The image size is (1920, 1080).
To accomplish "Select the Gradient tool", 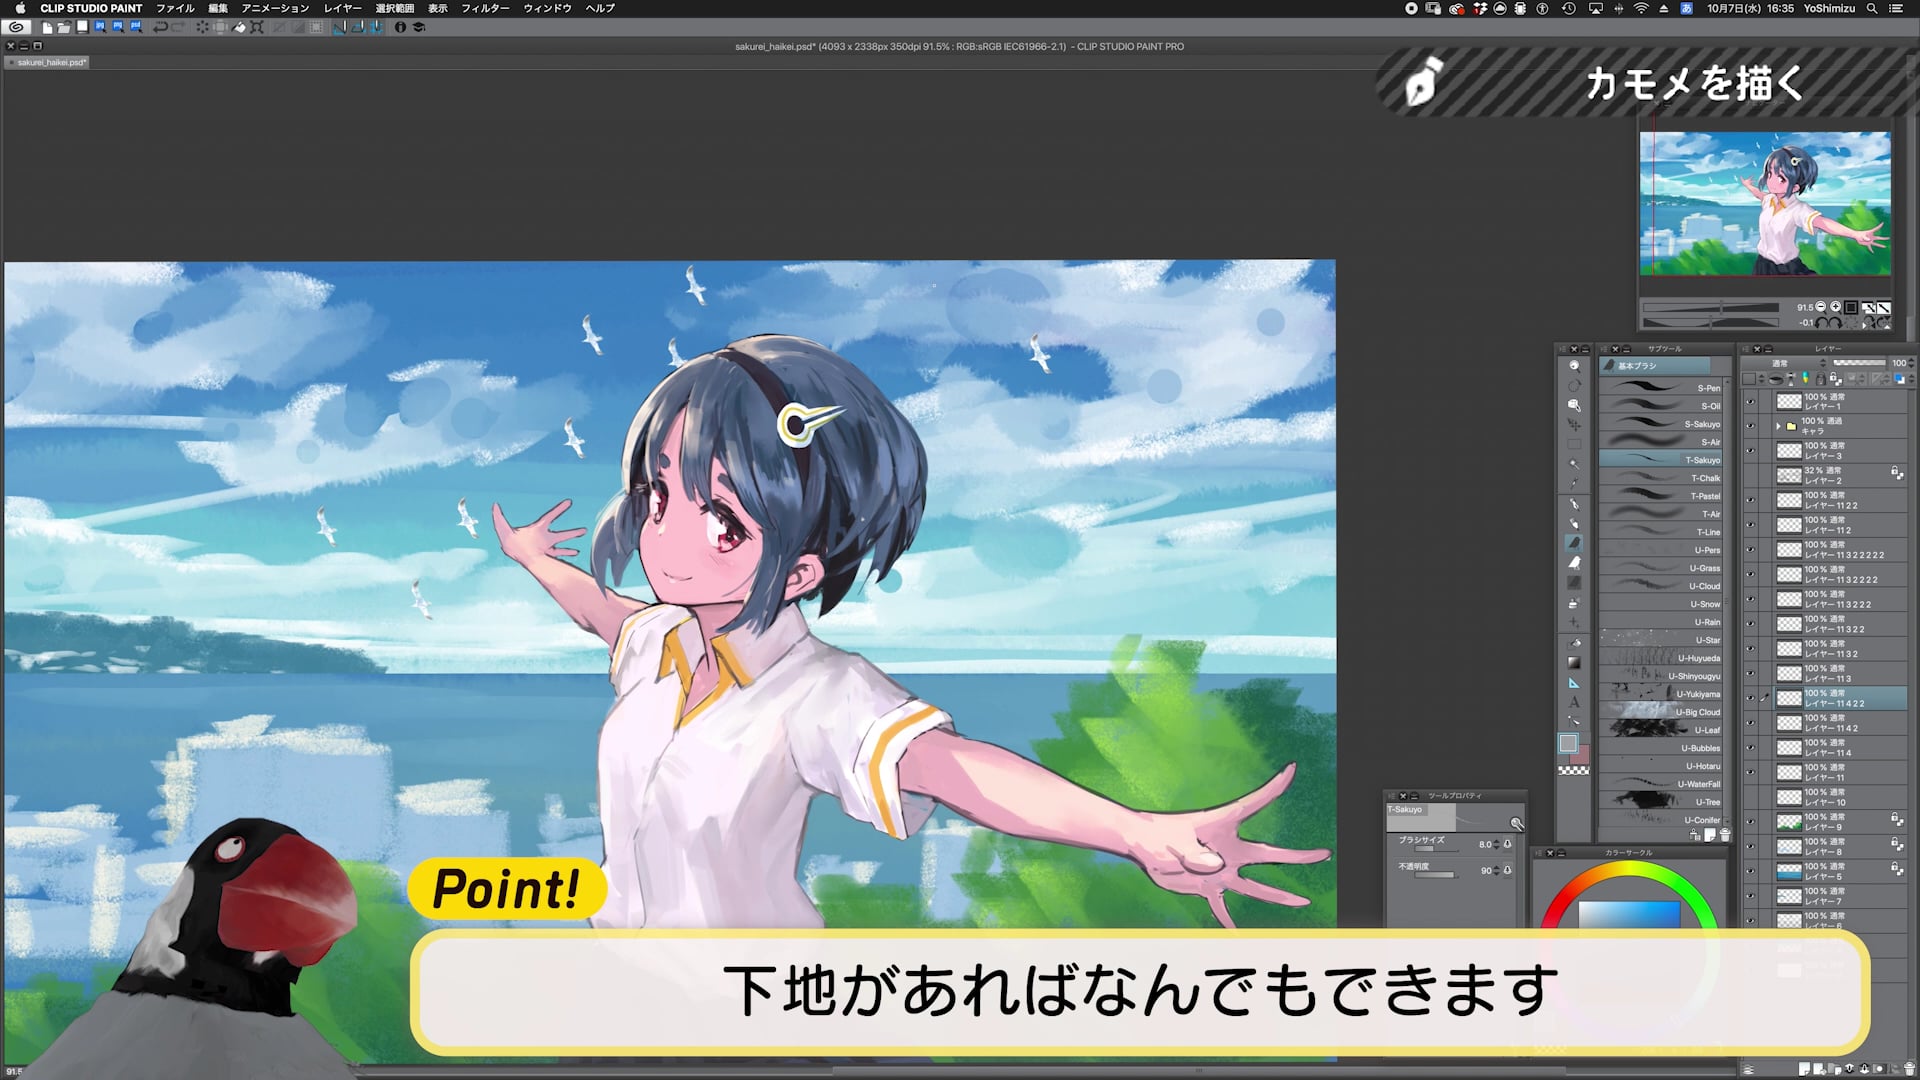I will click(x=1574, y=661).
